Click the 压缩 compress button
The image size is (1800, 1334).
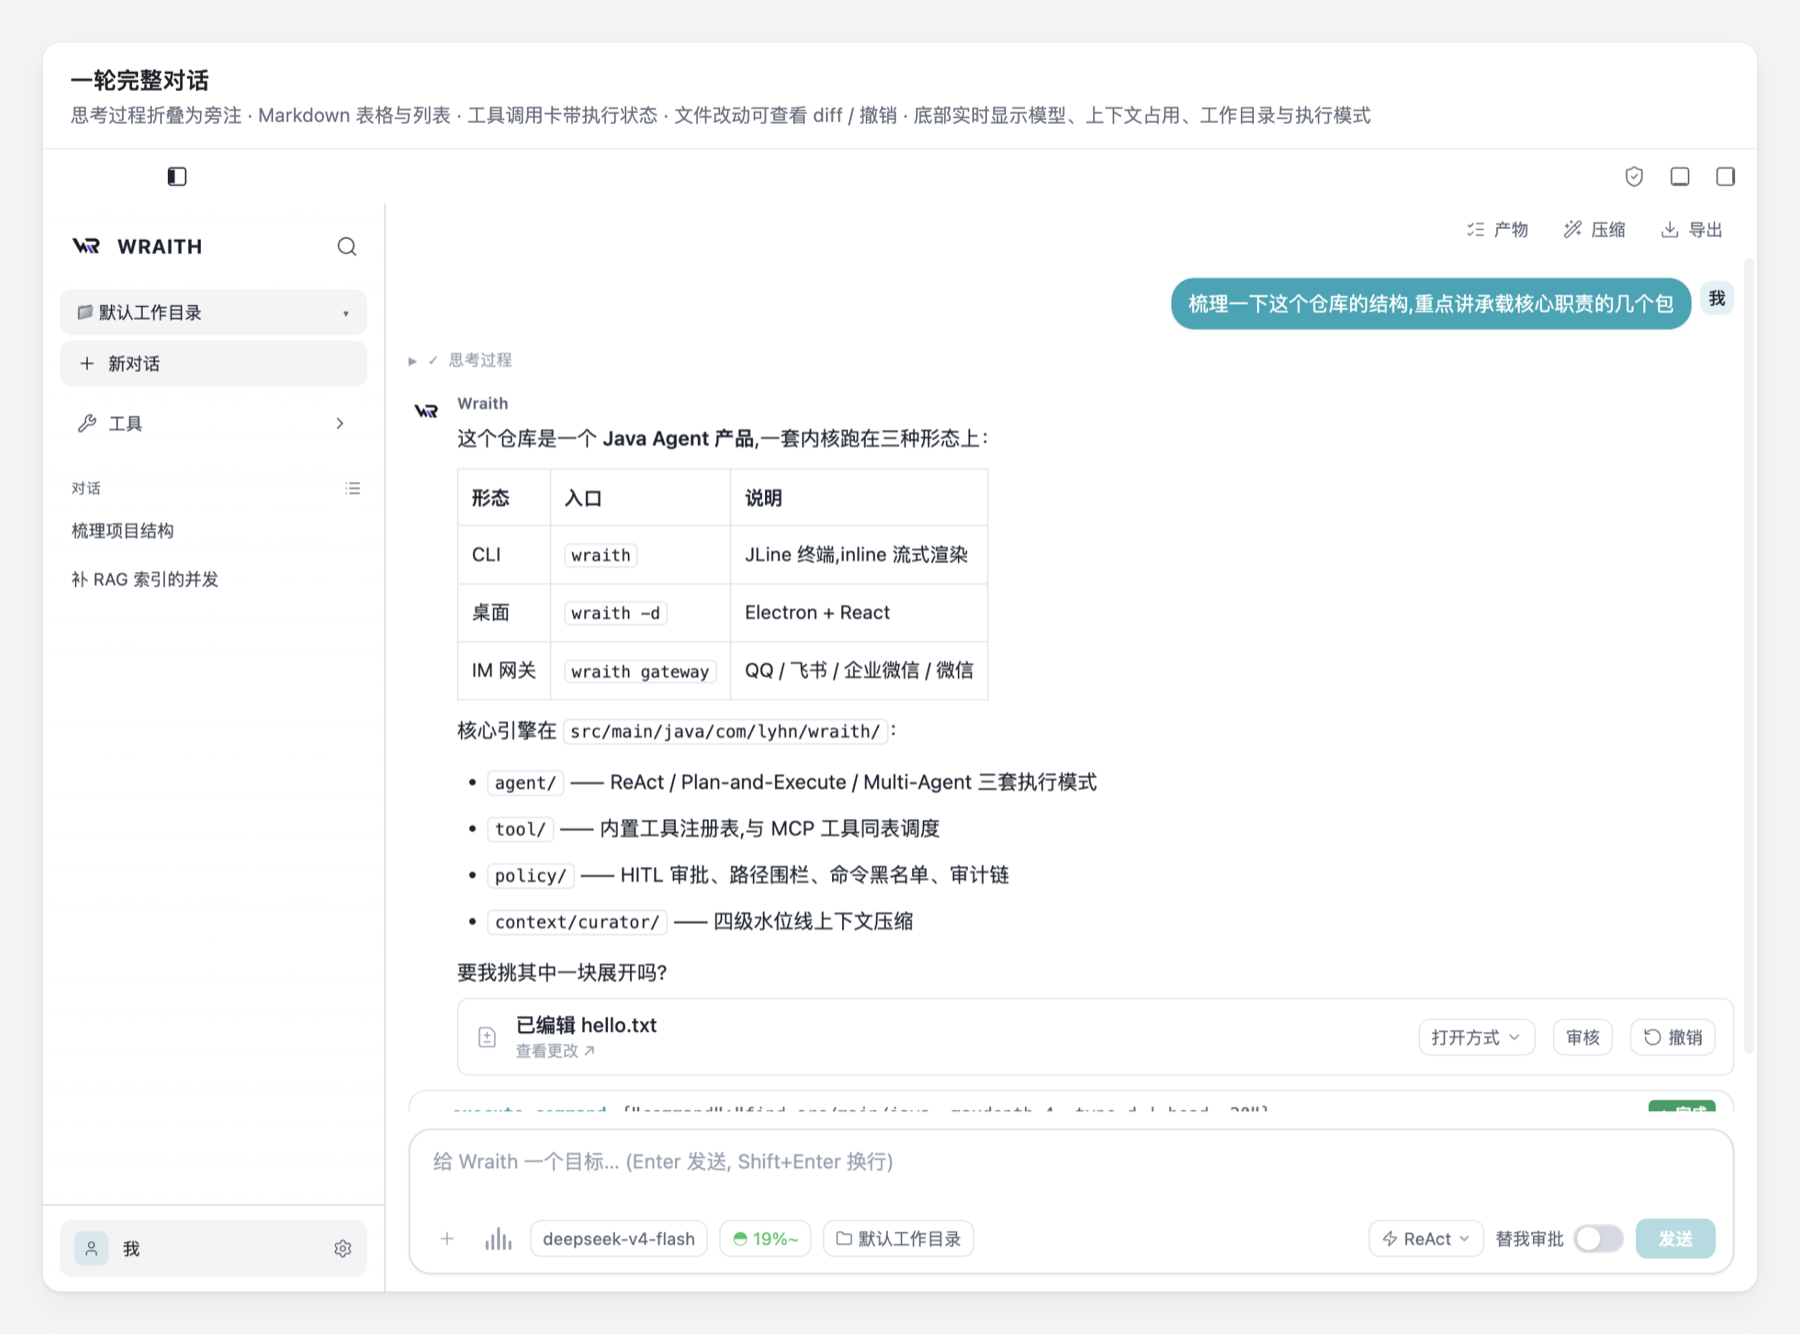coord(1595,230)
